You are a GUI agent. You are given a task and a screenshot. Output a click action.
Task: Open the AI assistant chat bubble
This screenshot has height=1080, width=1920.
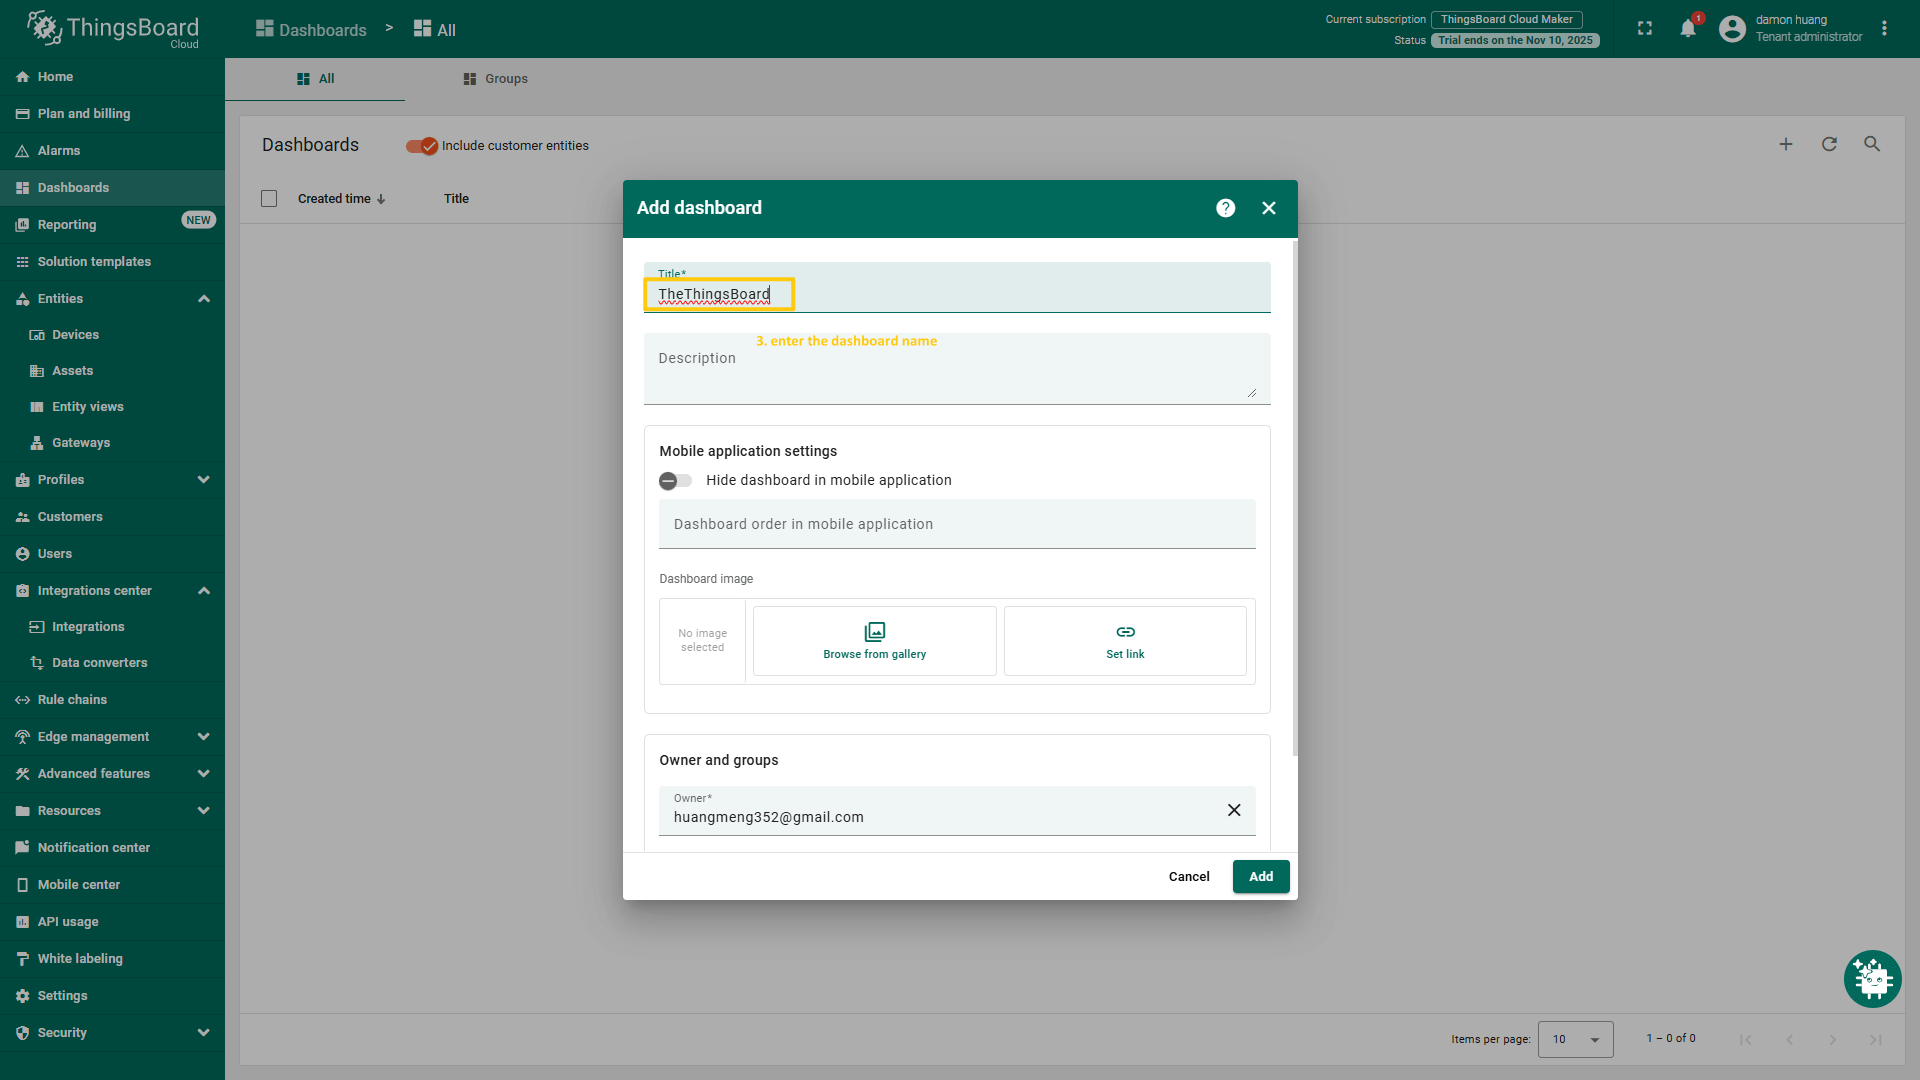pos(1872,978)
